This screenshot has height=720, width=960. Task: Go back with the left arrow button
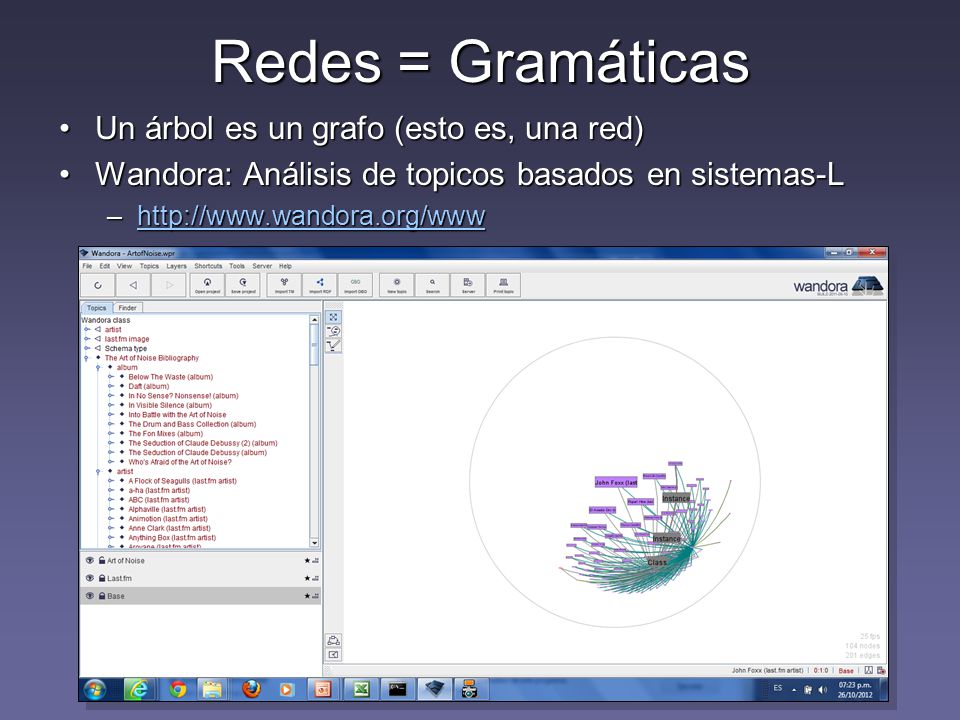pos(133,285)
